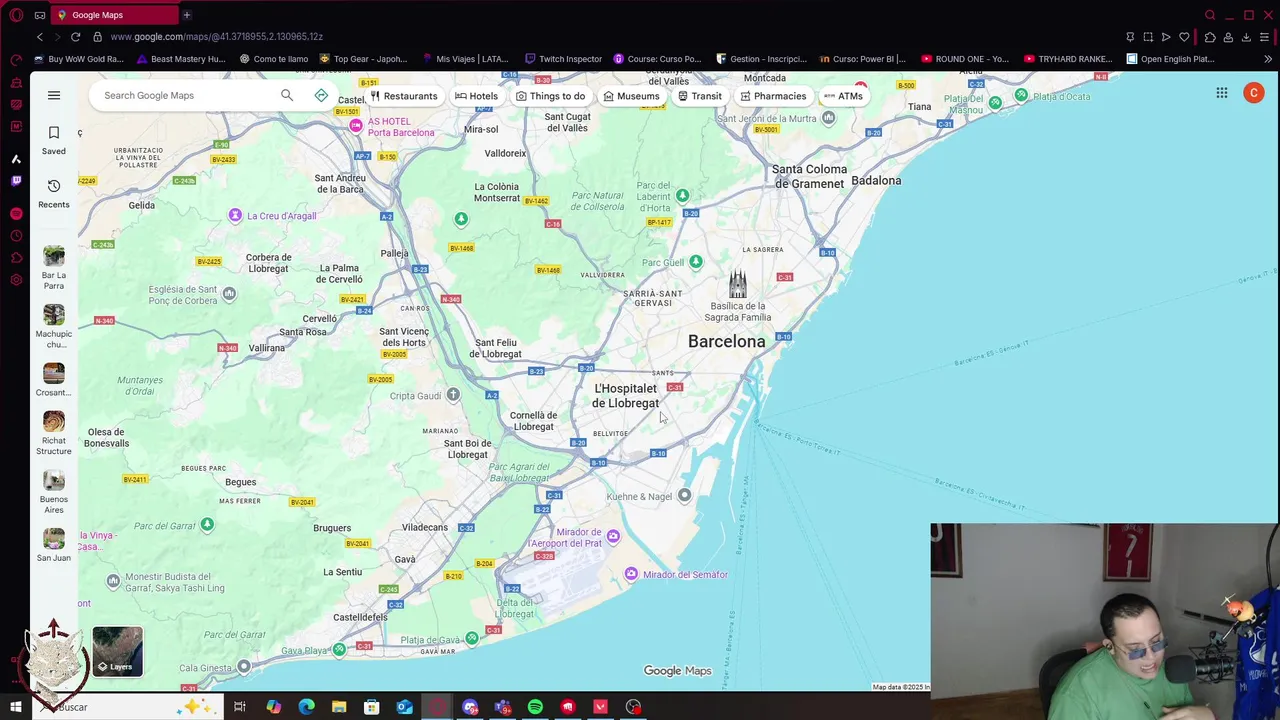Open 'Como te llamo' bookmark
1280x720 pixels.
click(274, 59)
